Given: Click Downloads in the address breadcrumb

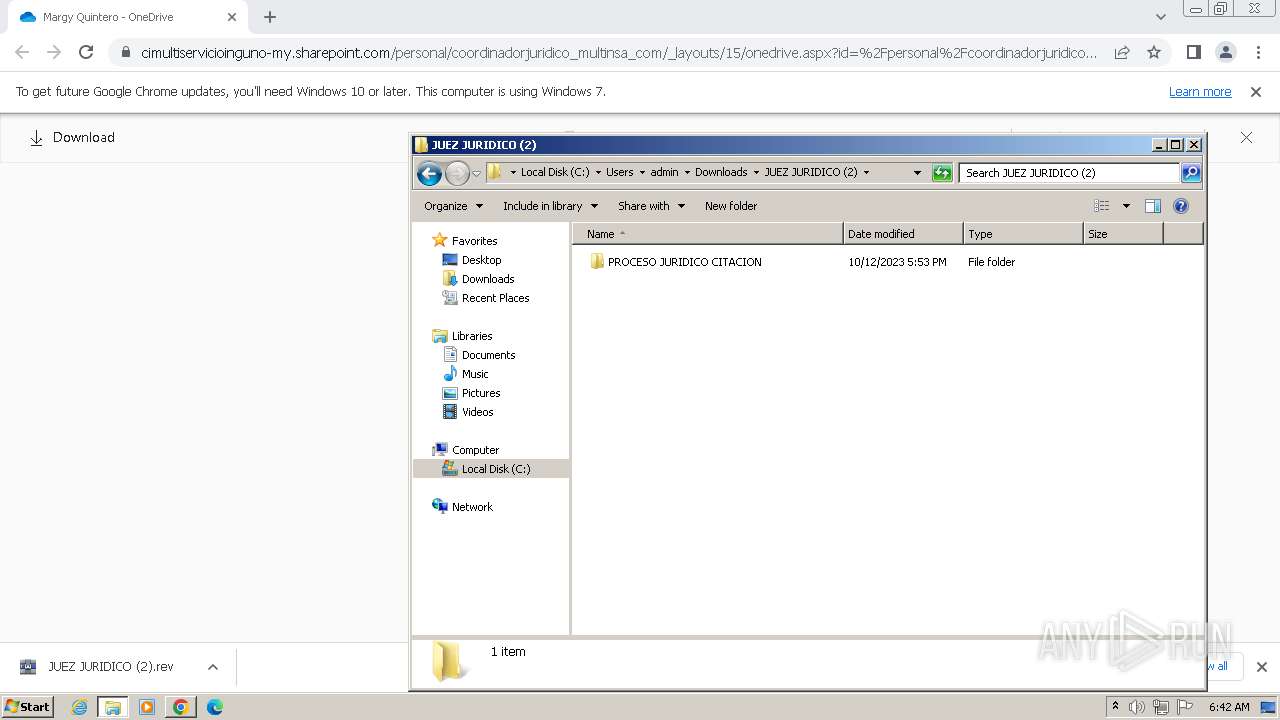Looking at the screenshot, I should click(x=721, y=172).
